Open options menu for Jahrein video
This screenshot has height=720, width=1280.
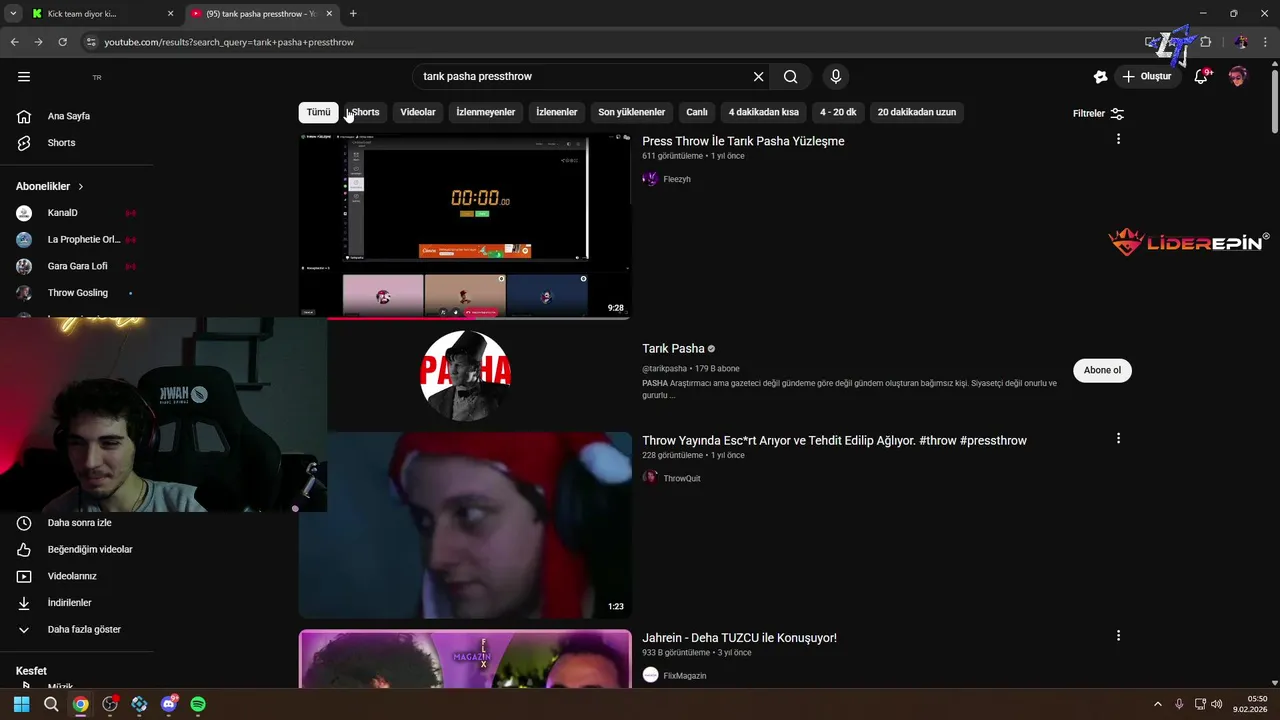point(1118,636)
